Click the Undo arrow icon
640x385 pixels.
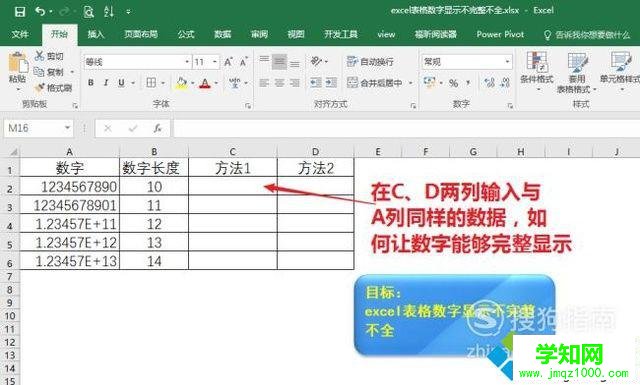tap(40, 11)
